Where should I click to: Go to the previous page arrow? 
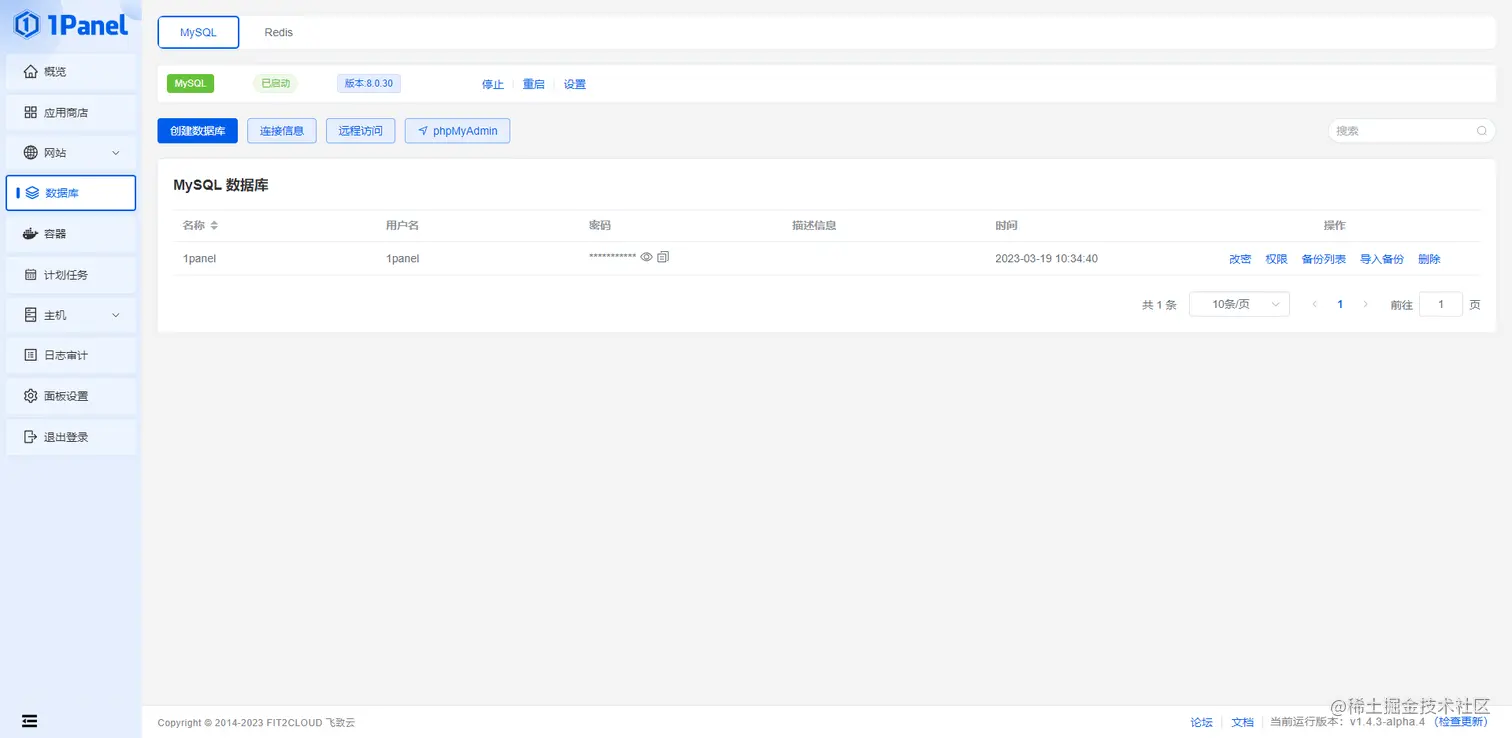point(1315,304)
